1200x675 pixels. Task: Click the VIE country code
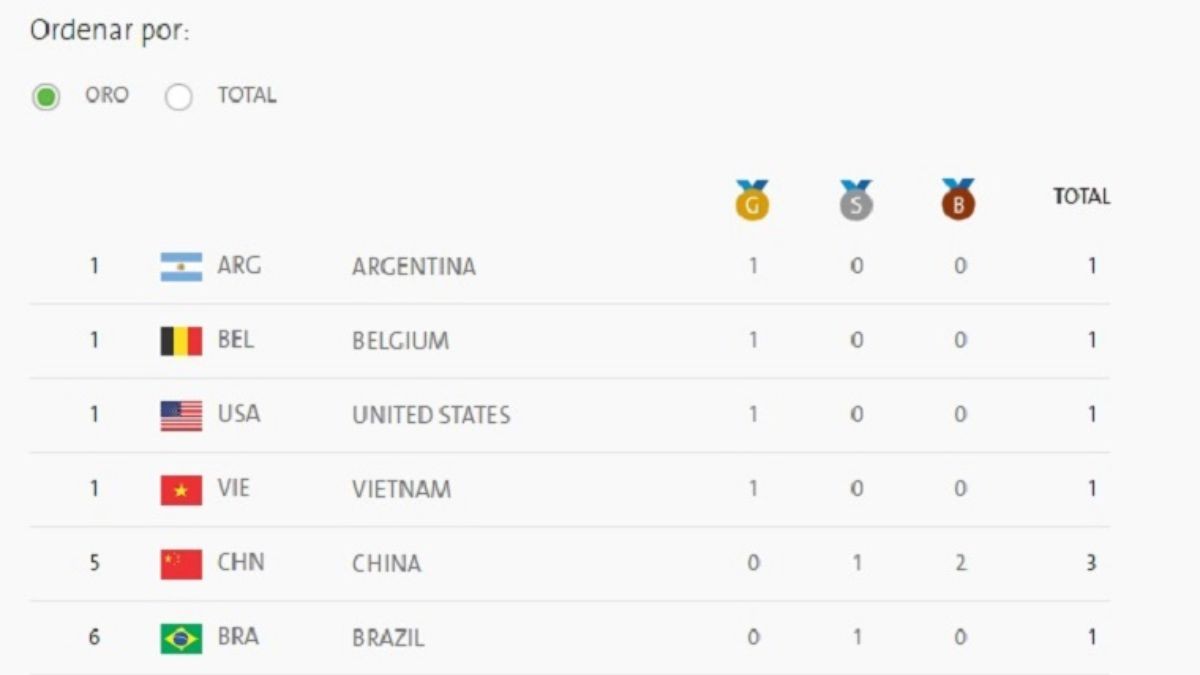234,488
